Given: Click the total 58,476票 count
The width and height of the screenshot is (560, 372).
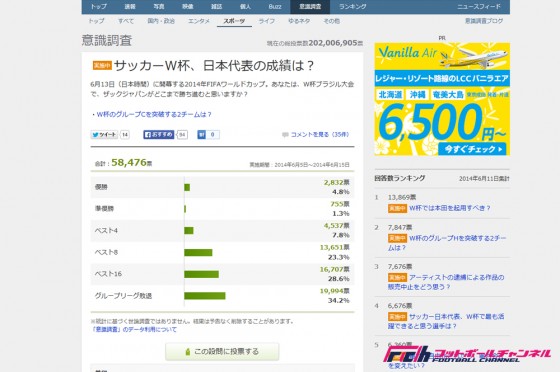Looking at the screenshot, I should click(x=131, y=163).
